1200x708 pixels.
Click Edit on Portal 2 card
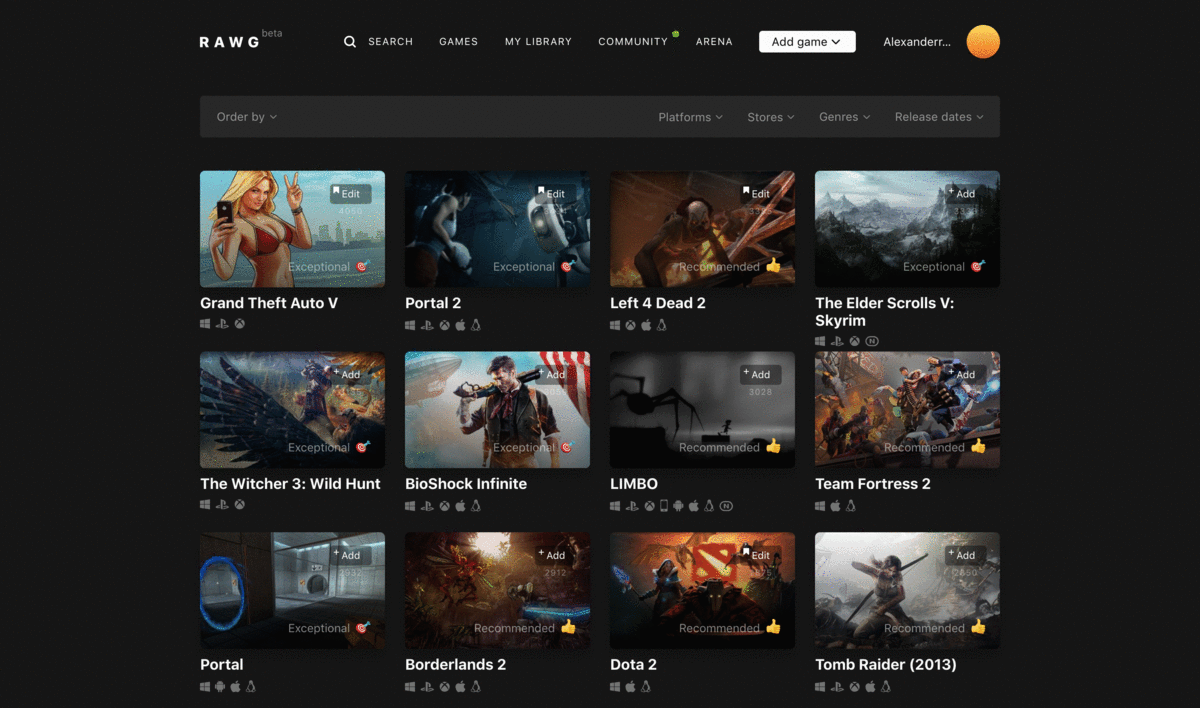click(556, 194)
